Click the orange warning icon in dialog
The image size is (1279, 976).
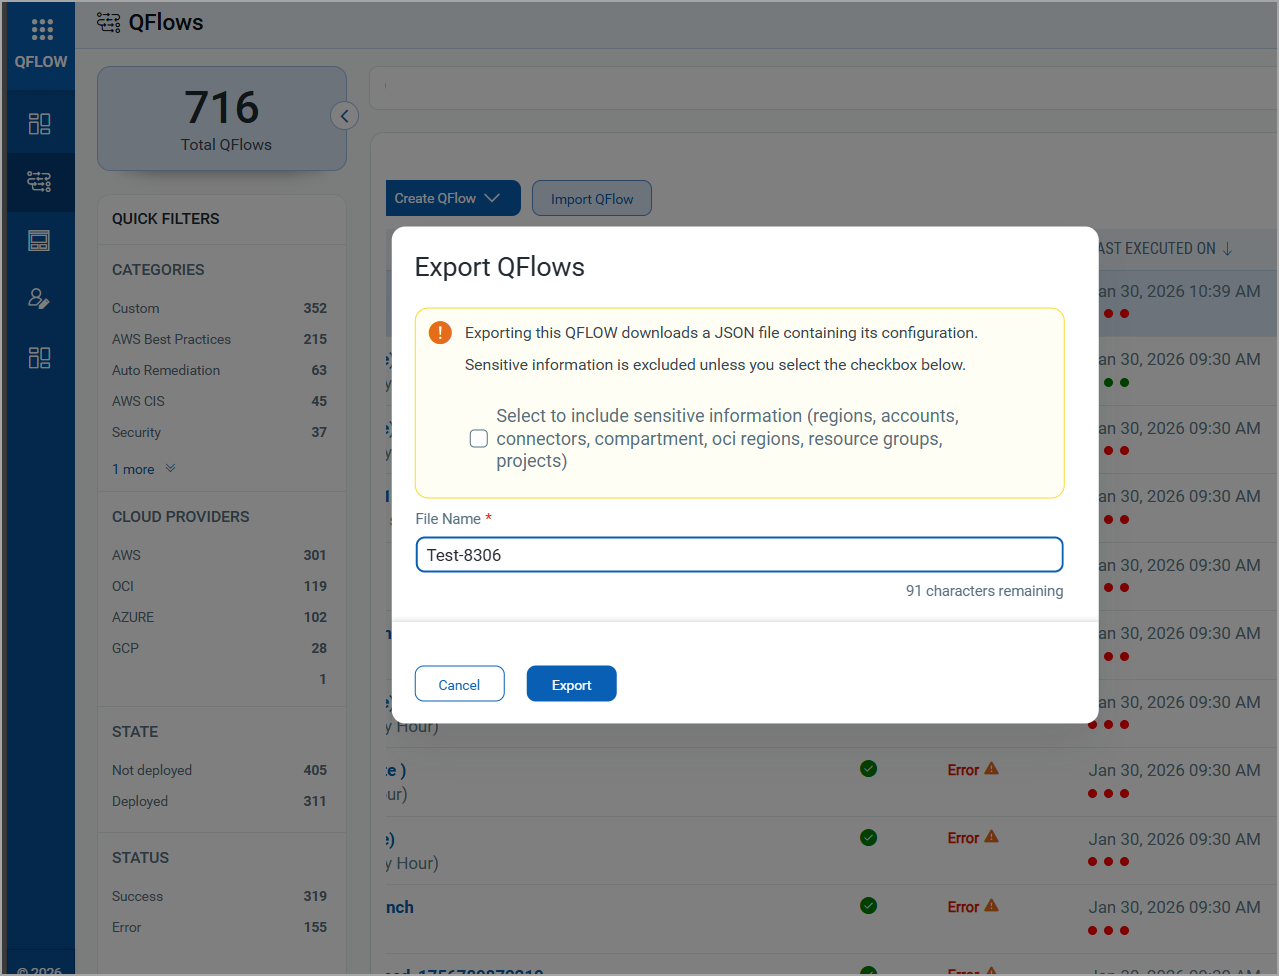440,333
